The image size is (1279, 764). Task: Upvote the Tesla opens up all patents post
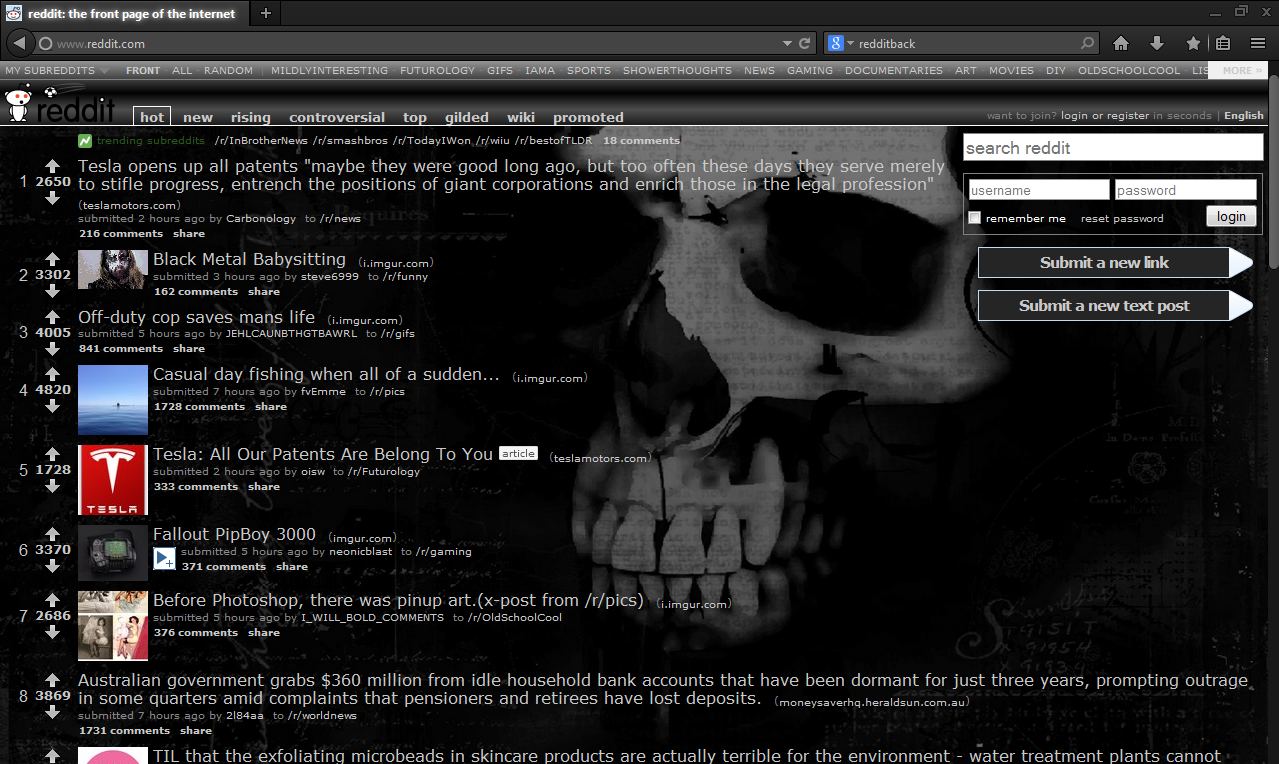pos(52,166)
